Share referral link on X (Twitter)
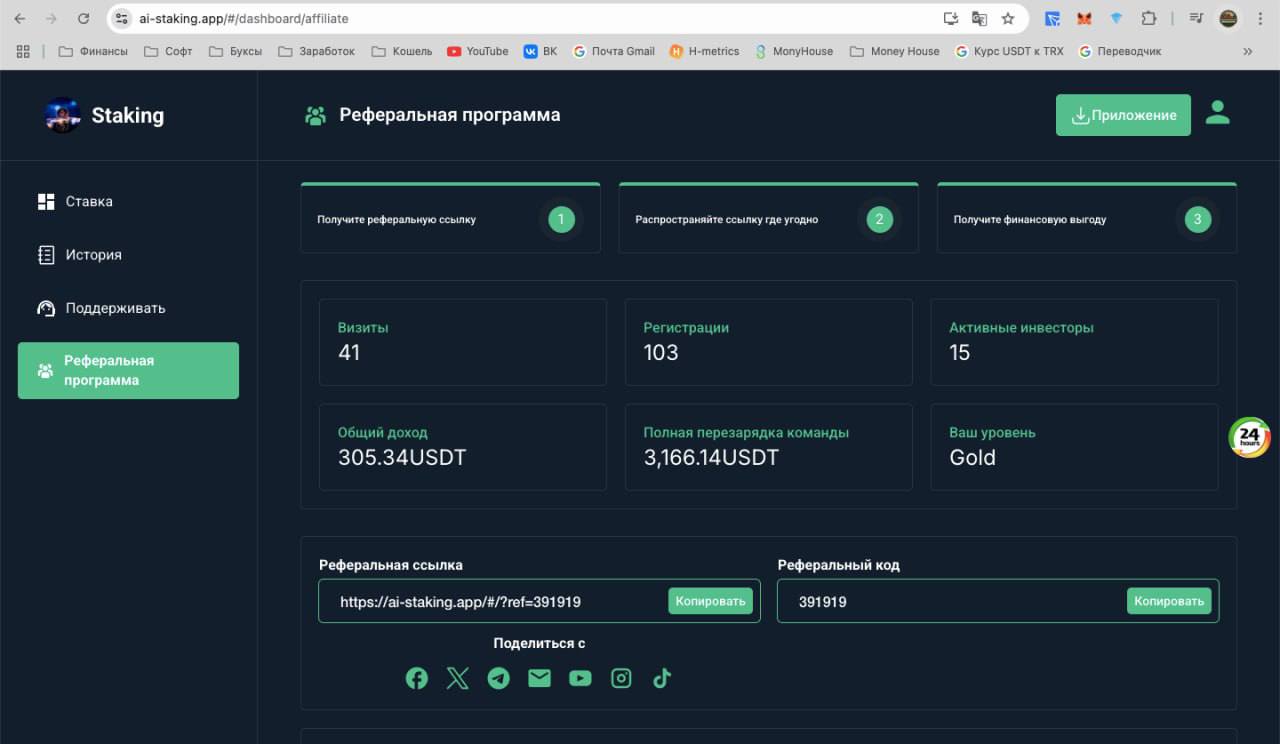The image size is (1280, 744). click(x=457, y=678)
